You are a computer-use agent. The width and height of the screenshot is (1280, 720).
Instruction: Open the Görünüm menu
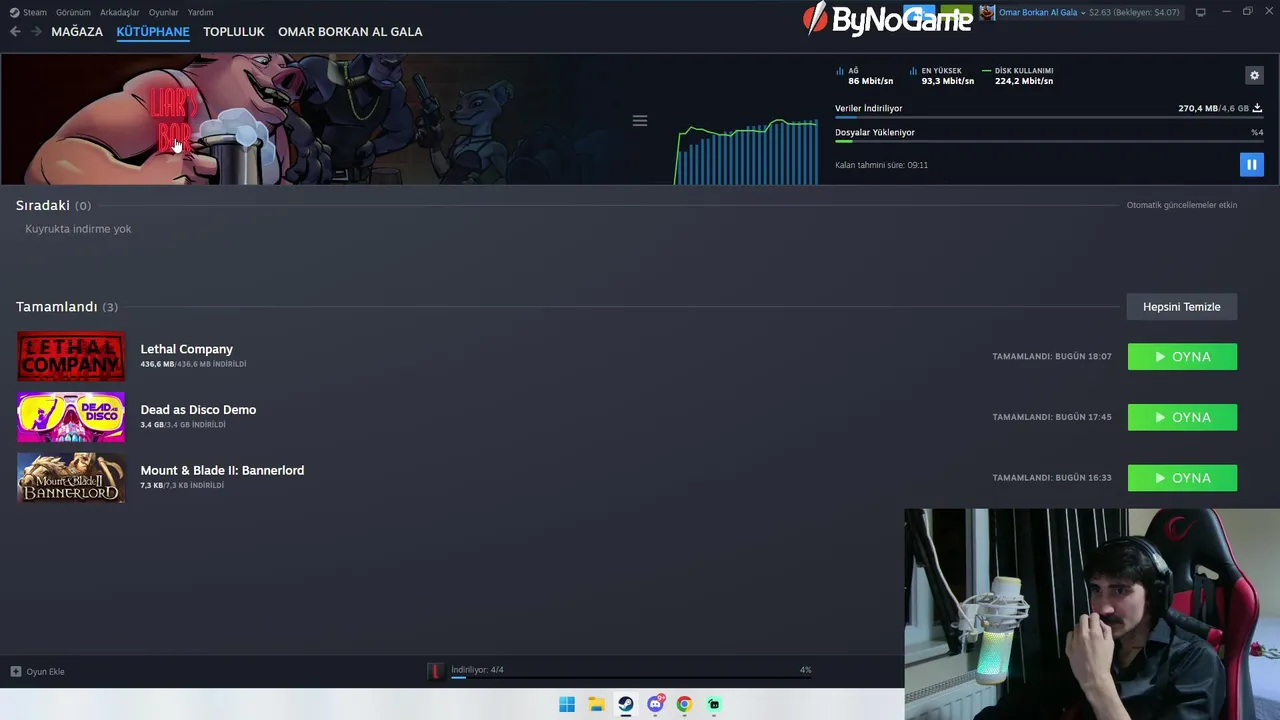[73, 12]
